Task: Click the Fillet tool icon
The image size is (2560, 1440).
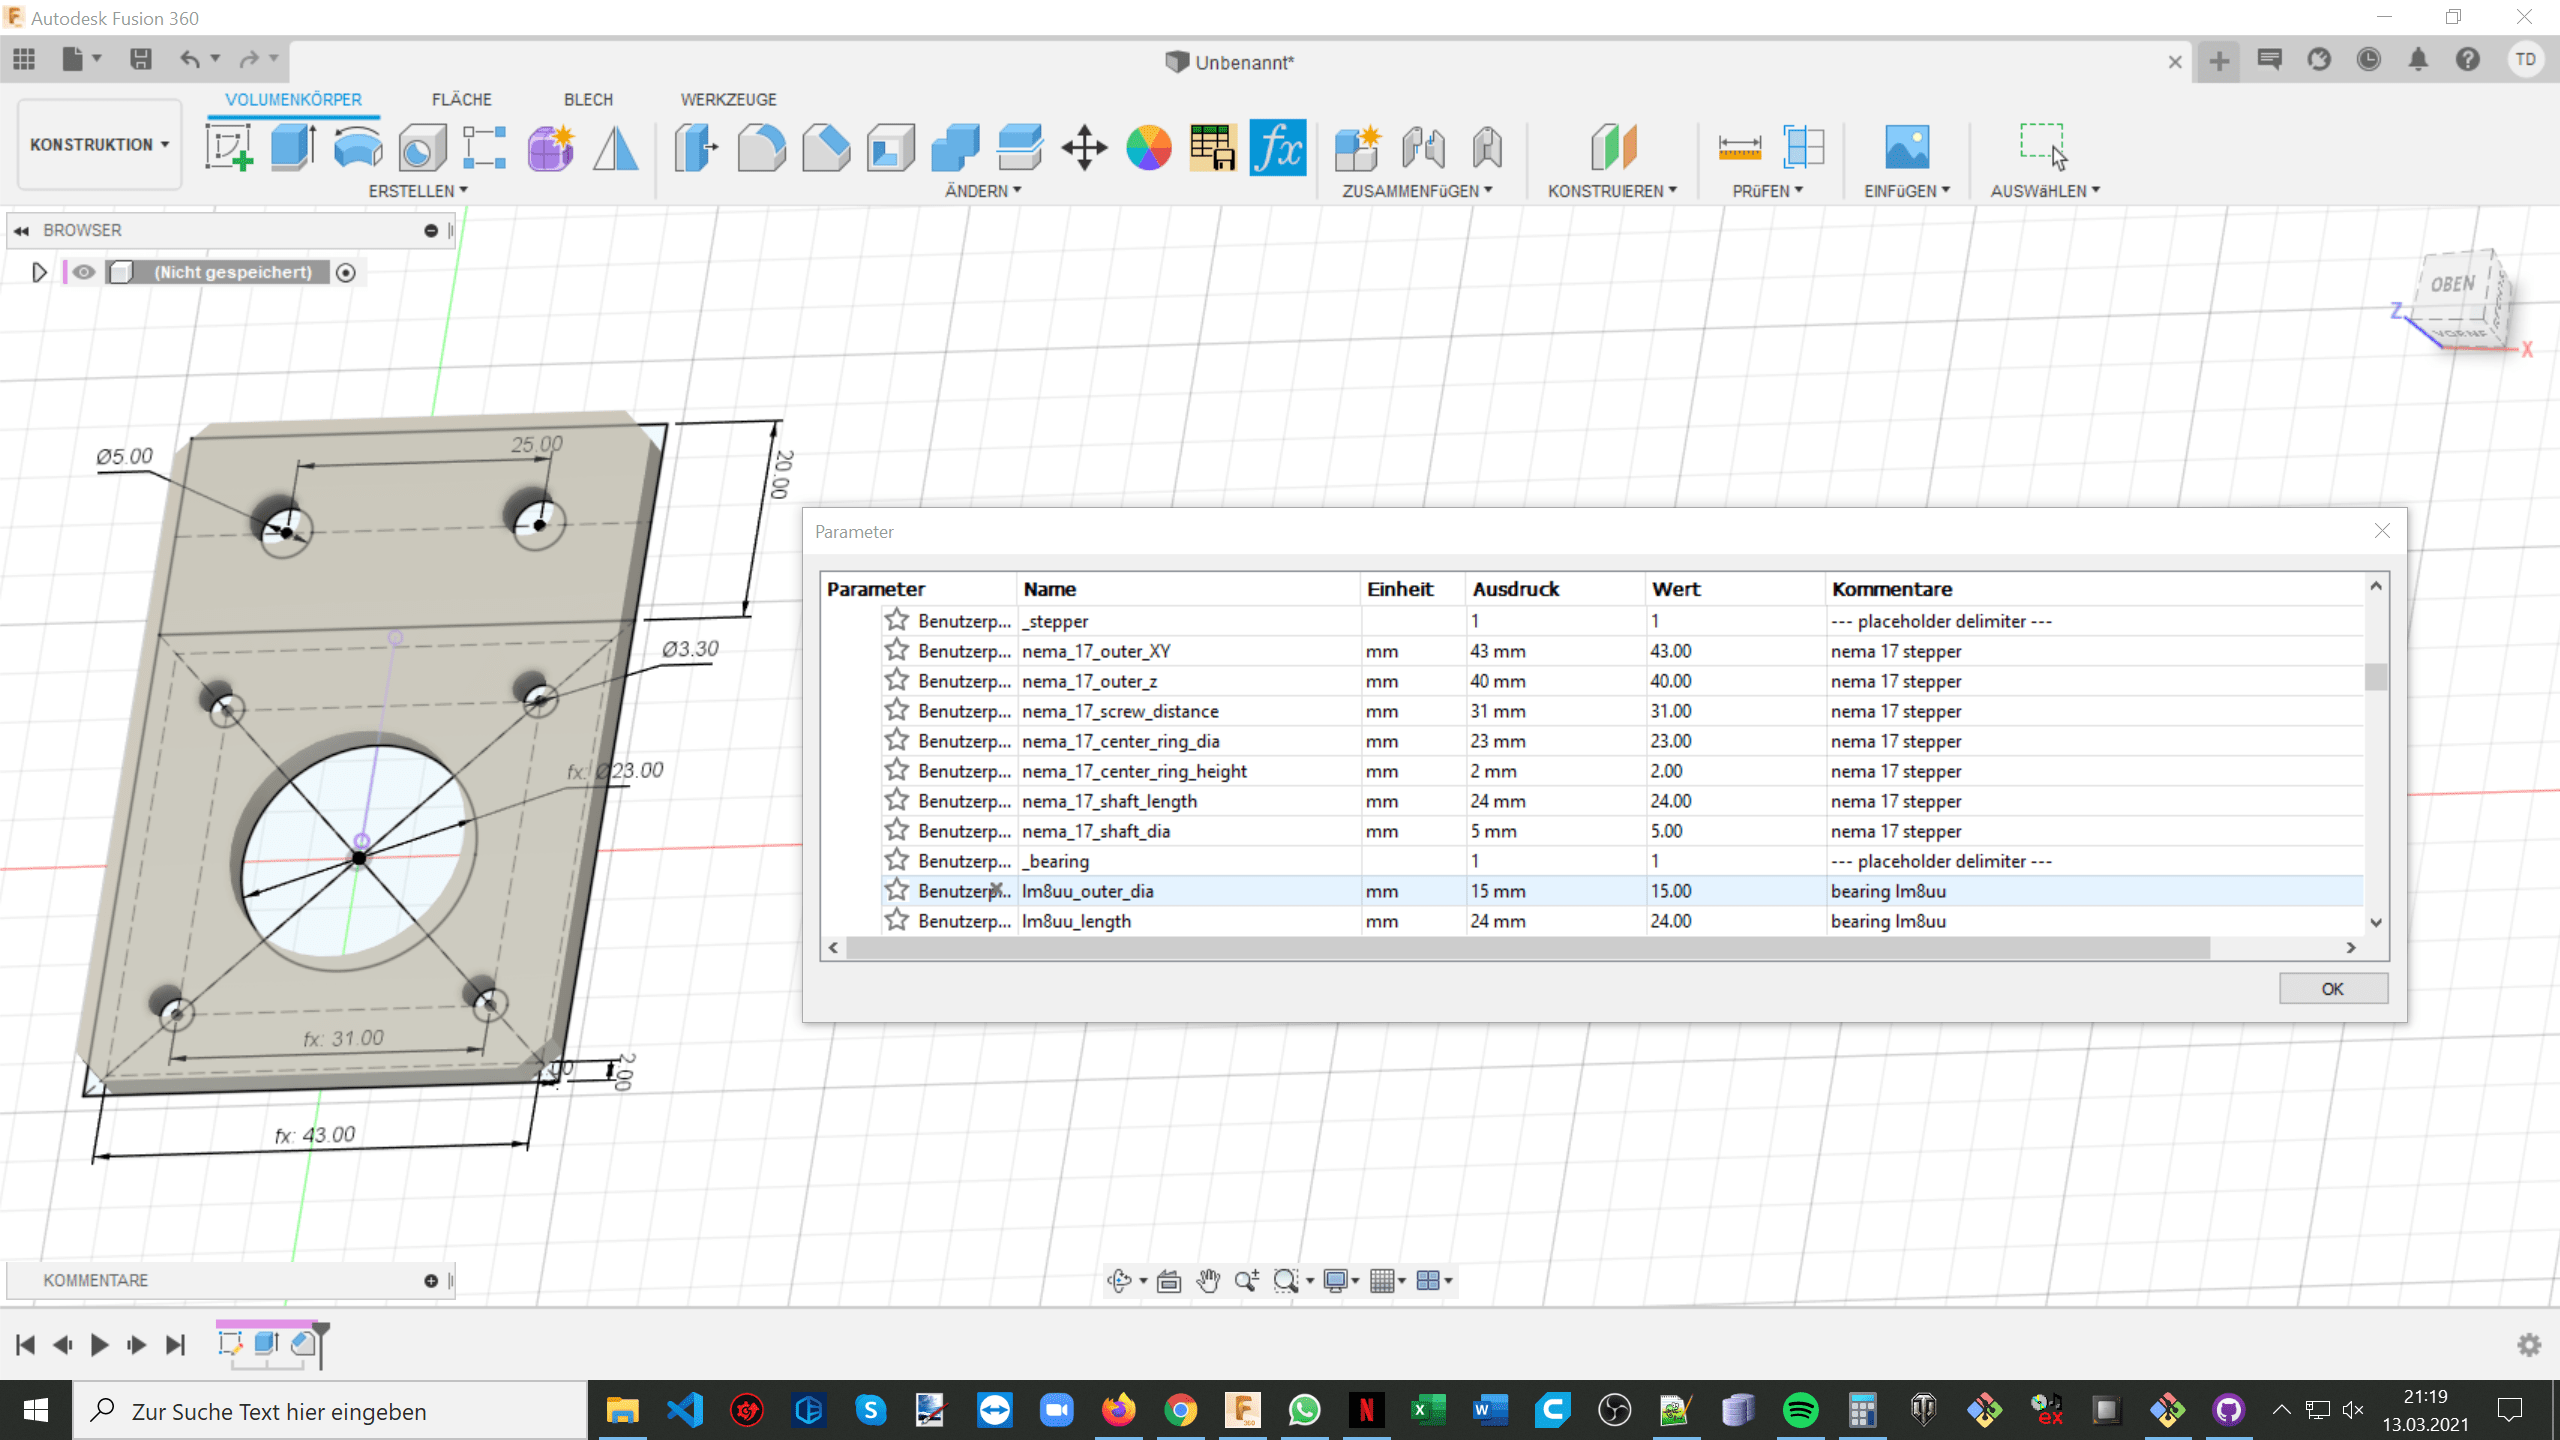Action: (x=761, y=148)
